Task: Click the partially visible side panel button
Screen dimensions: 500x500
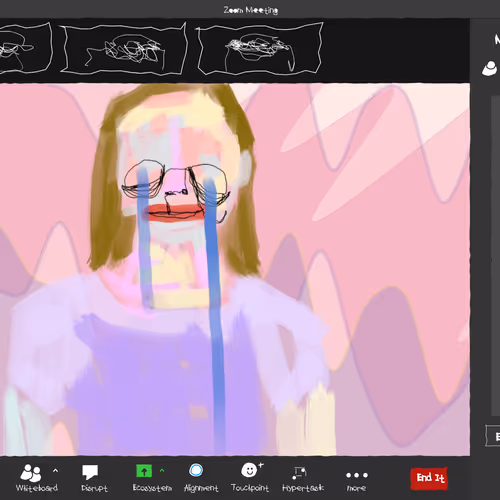Action: pyautogui.click(x=493, y=436)
